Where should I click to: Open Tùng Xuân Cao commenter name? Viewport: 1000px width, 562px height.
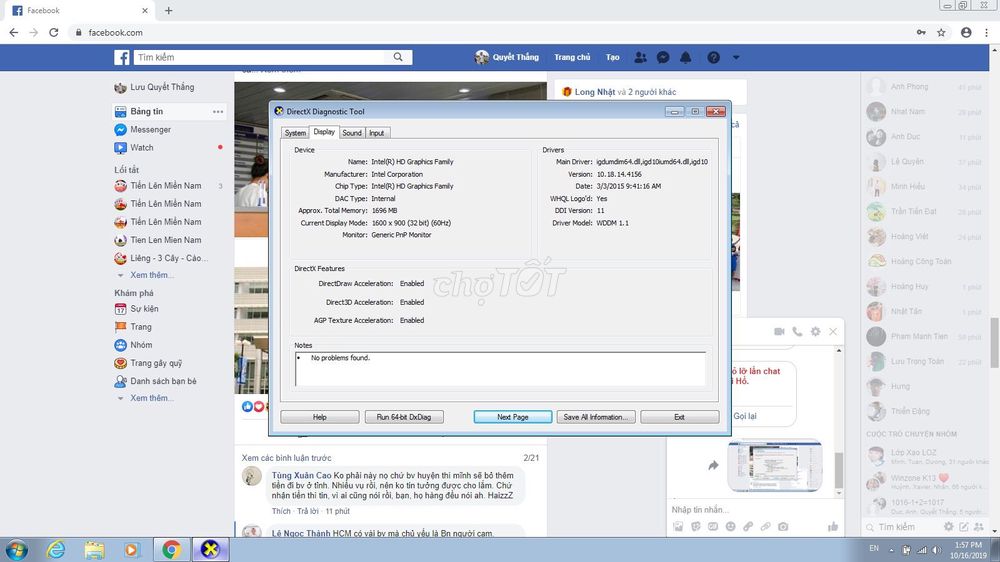302,475
